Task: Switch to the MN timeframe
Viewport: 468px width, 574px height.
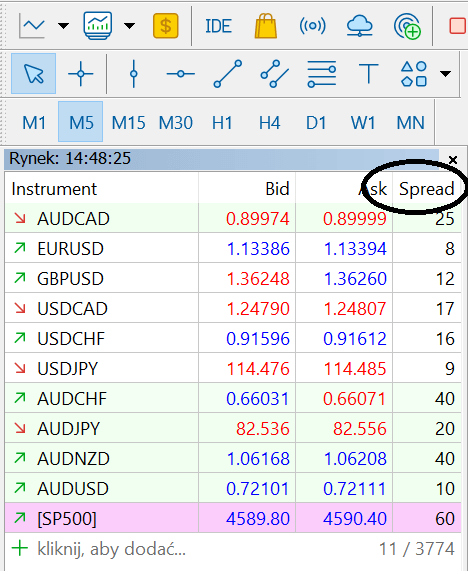Action: coord(411,122)
